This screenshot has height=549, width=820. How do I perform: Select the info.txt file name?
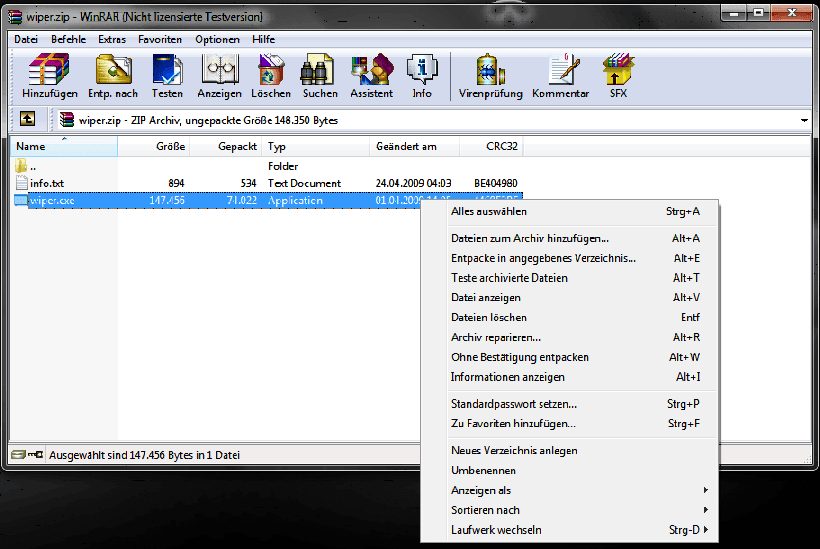[47, 184]
